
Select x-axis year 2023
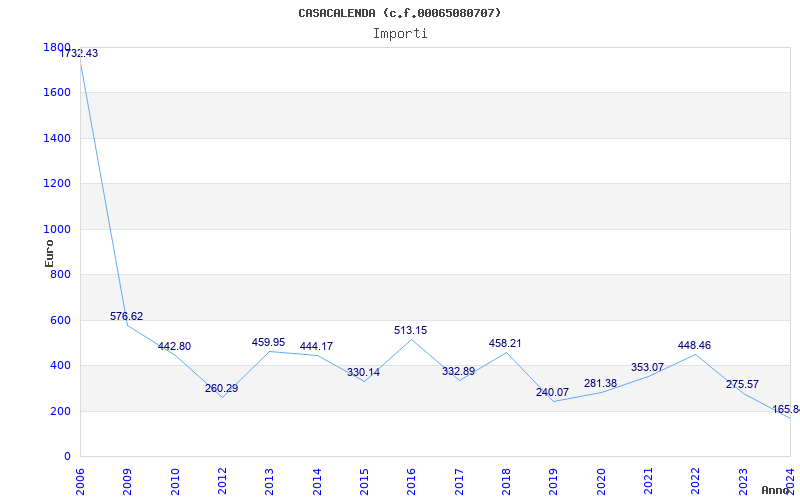tap(742, 482)
